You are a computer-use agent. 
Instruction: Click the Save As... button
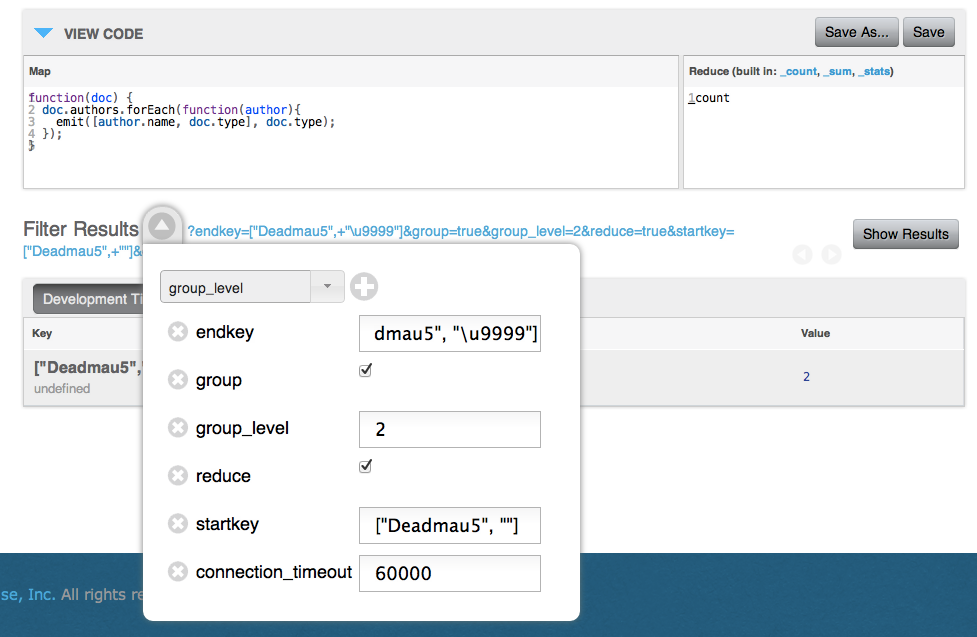[x=856, y=32]
